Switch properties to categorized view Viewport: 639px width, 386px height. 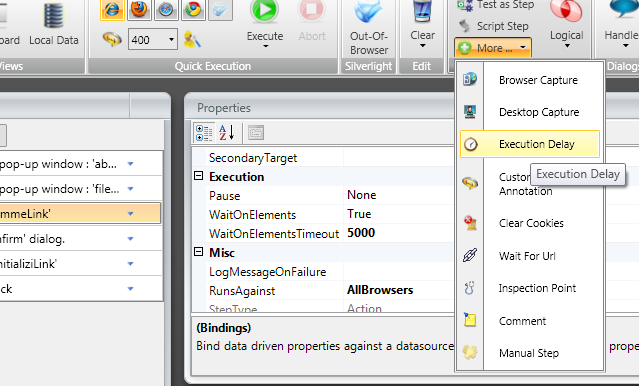pos(204,133)
